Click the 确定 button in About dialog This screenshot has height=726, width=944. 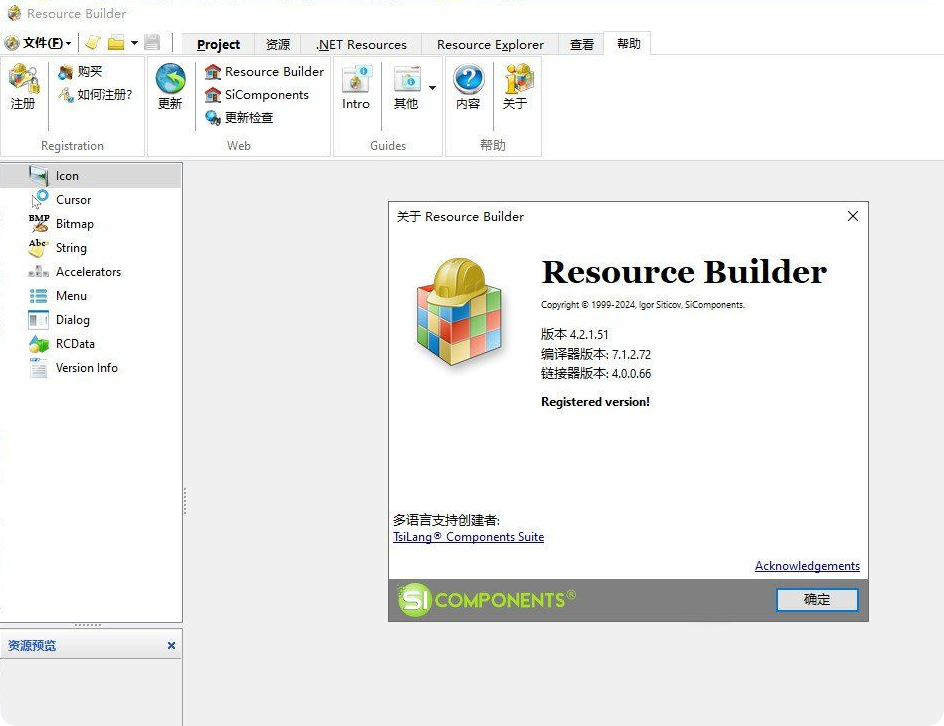pyautogui.click(x=817, y=600)
